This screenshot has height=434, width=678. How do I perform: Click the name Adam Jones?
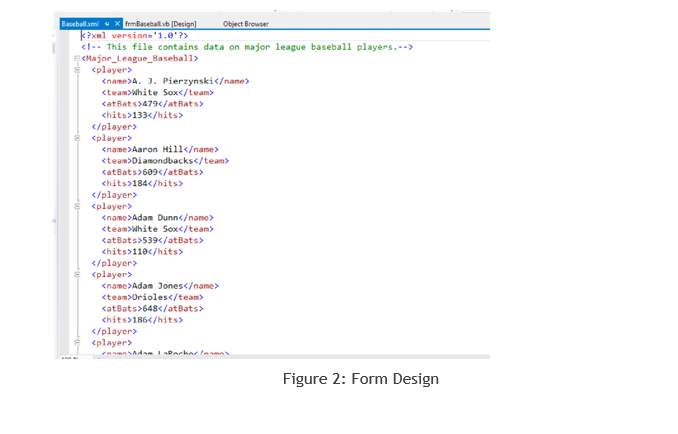point(157,286)
